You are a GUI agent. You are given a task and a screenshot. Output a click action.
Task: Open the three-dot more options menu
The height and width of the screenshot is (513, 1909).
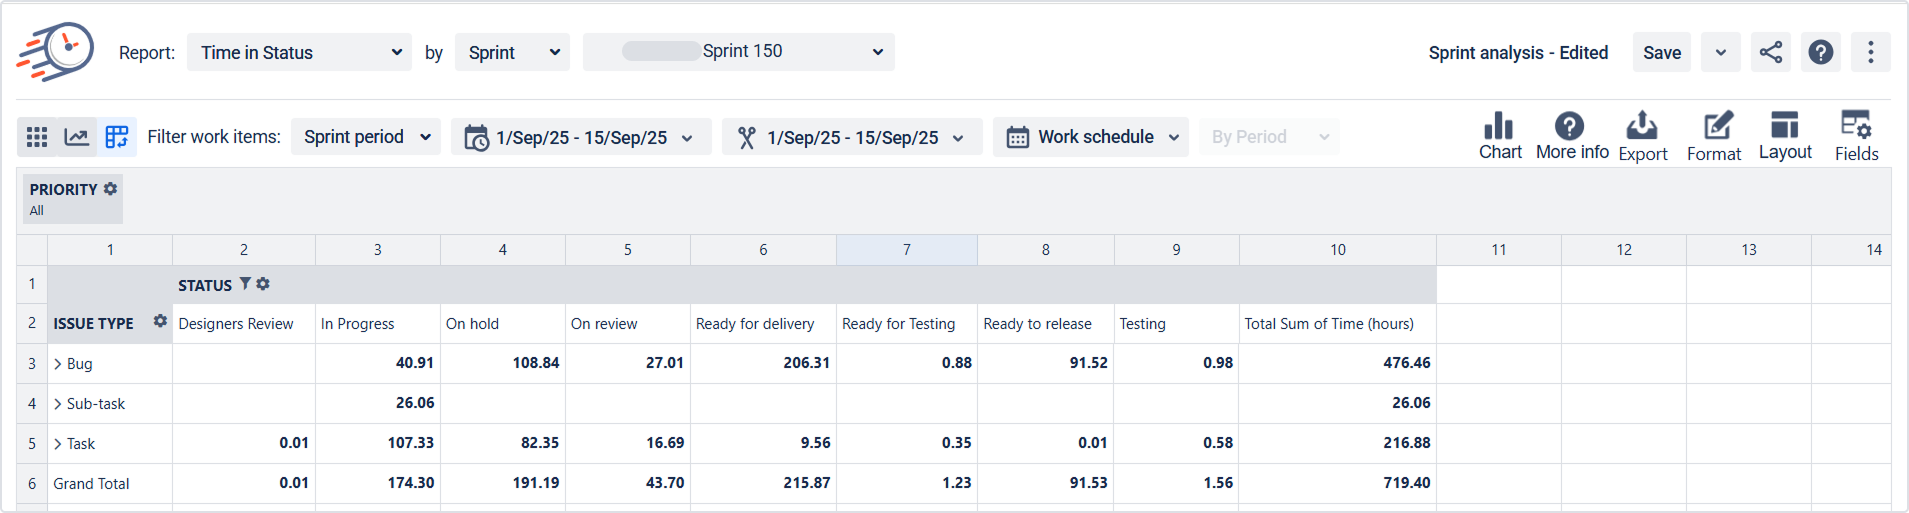[x=1870, y=52]
